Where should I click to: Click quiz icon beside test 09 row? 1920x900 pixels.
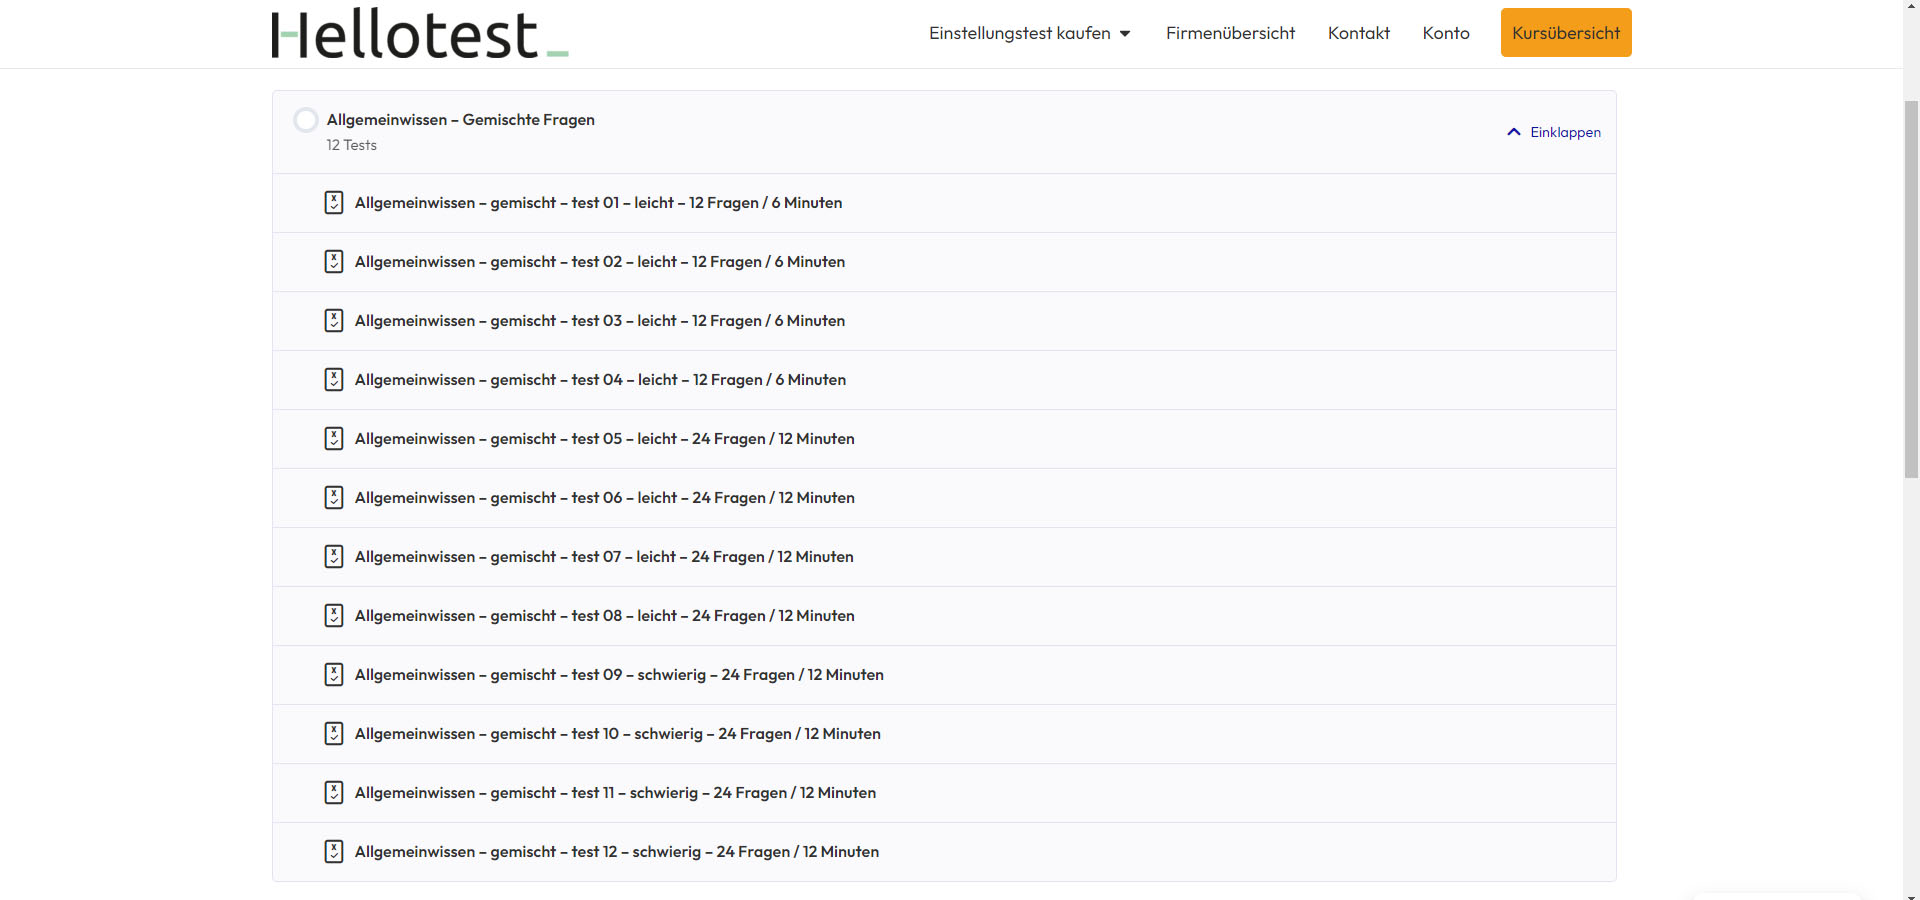[334, 675]
